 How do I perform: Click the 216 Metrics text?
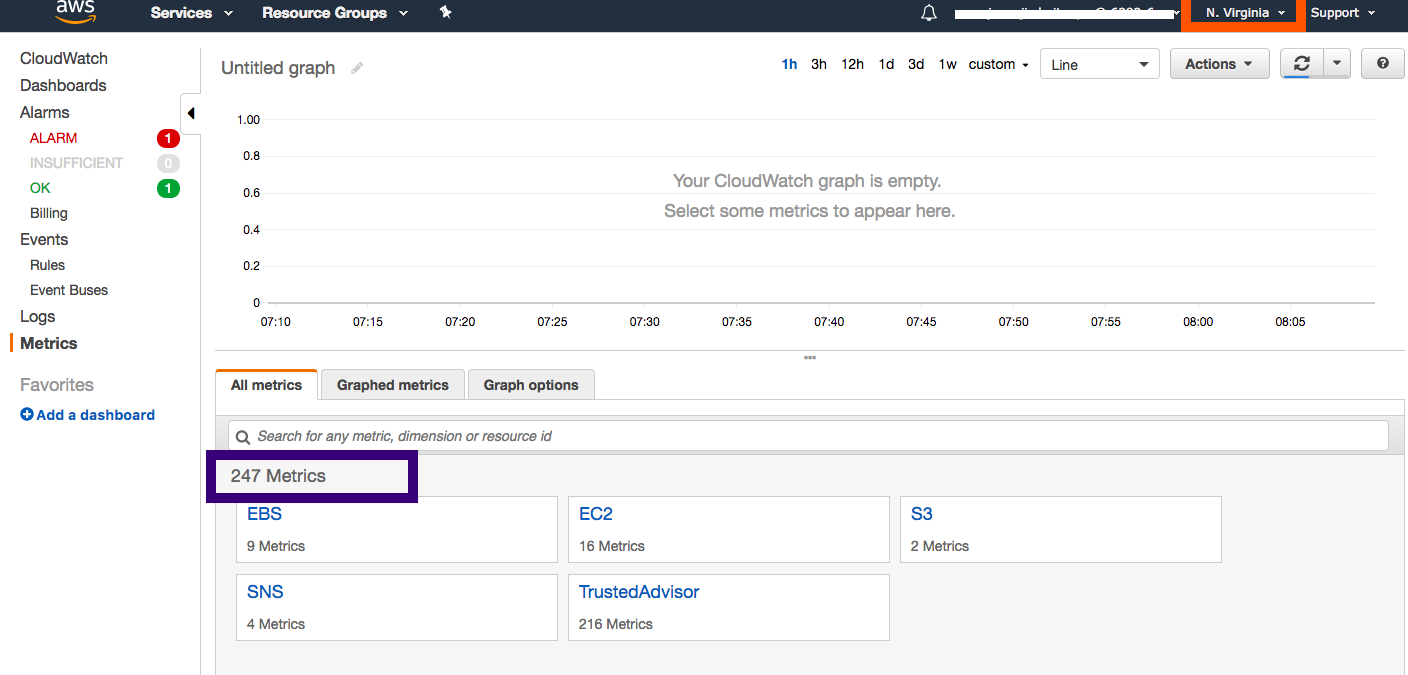pyautogui.click(x=616, y=624)
